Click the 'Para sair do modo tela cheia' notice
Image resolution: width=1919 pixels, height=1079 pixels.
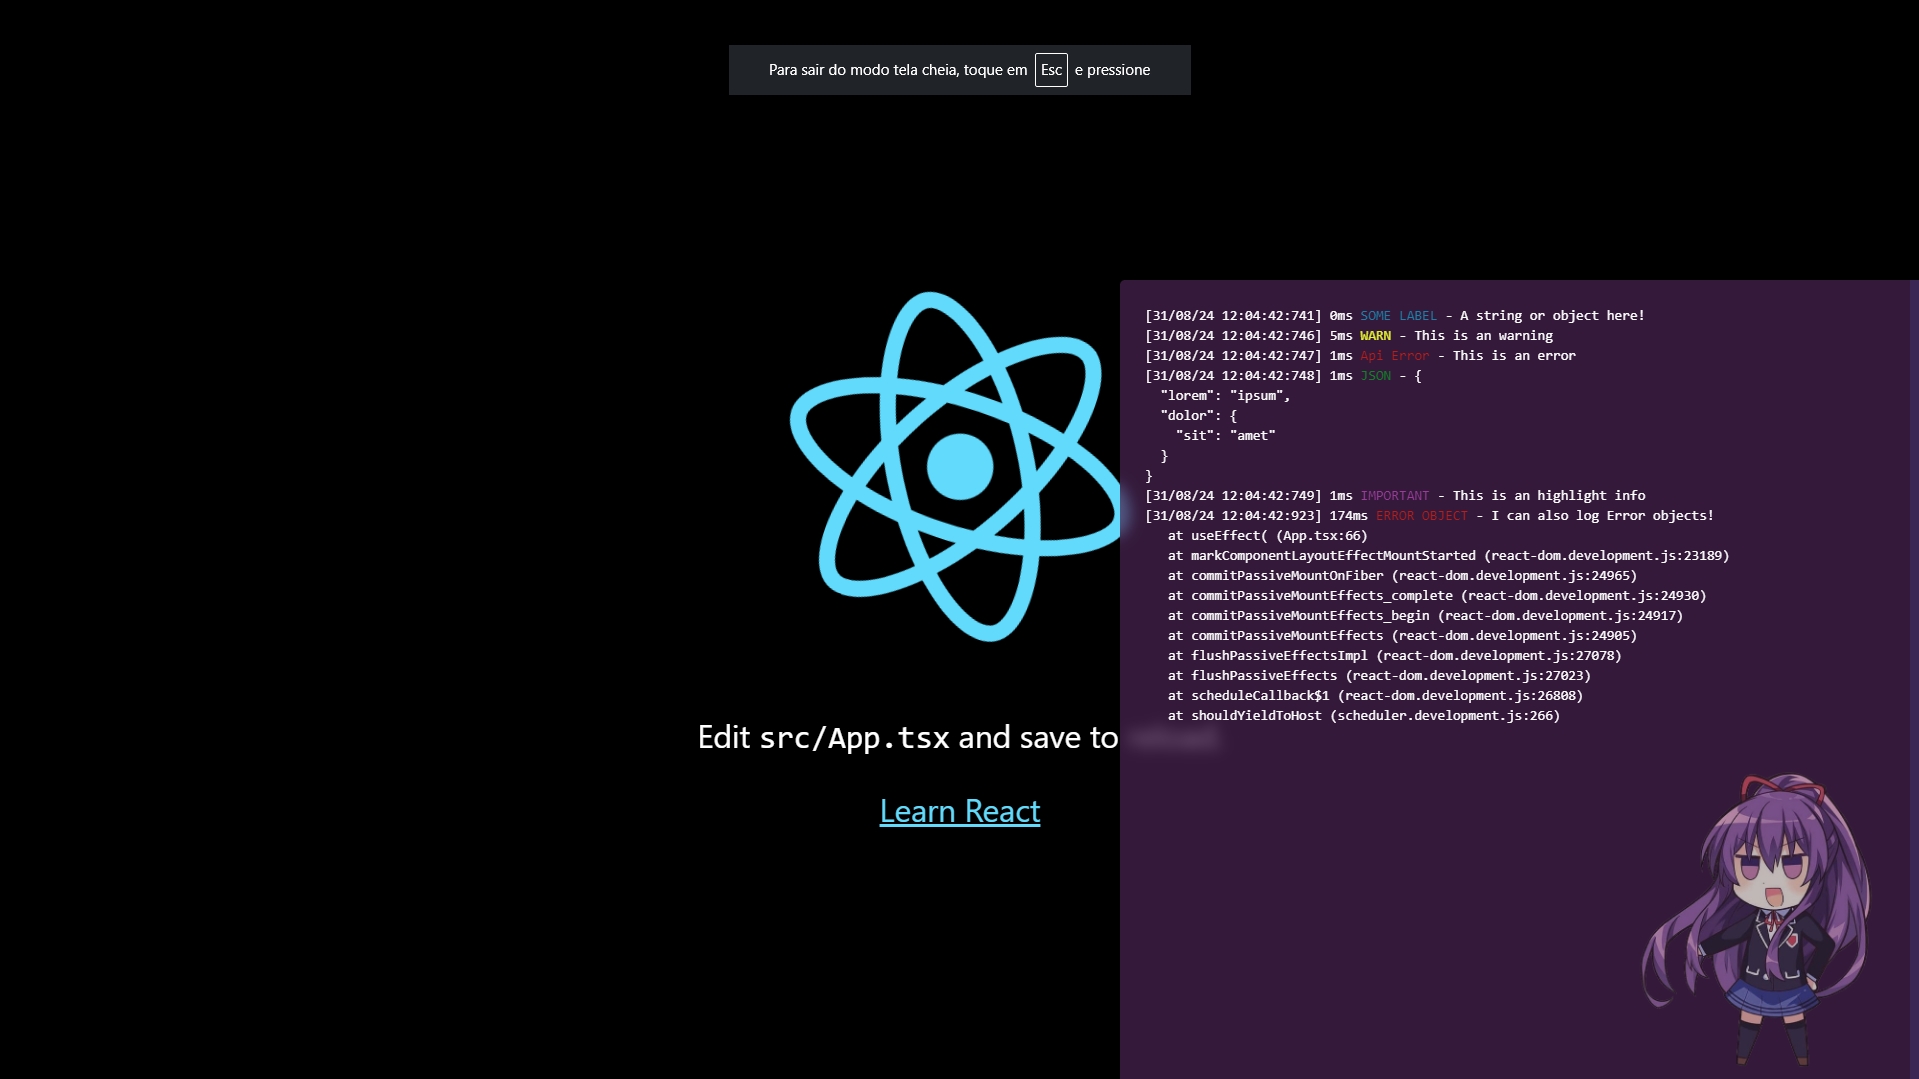click(x=959, y=70)
